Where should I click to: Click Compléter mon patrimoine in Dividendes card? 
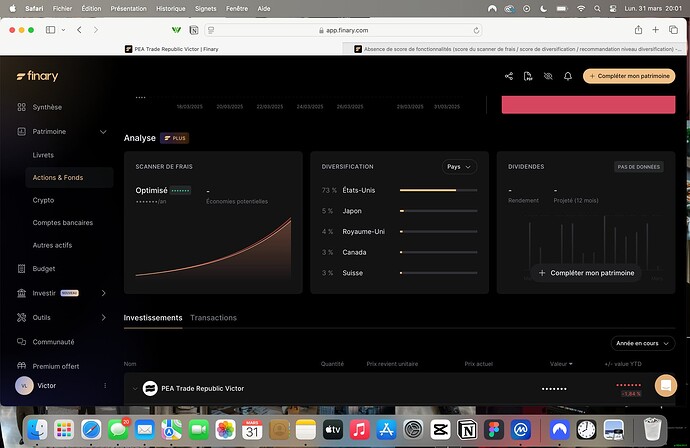coord(586,273)
